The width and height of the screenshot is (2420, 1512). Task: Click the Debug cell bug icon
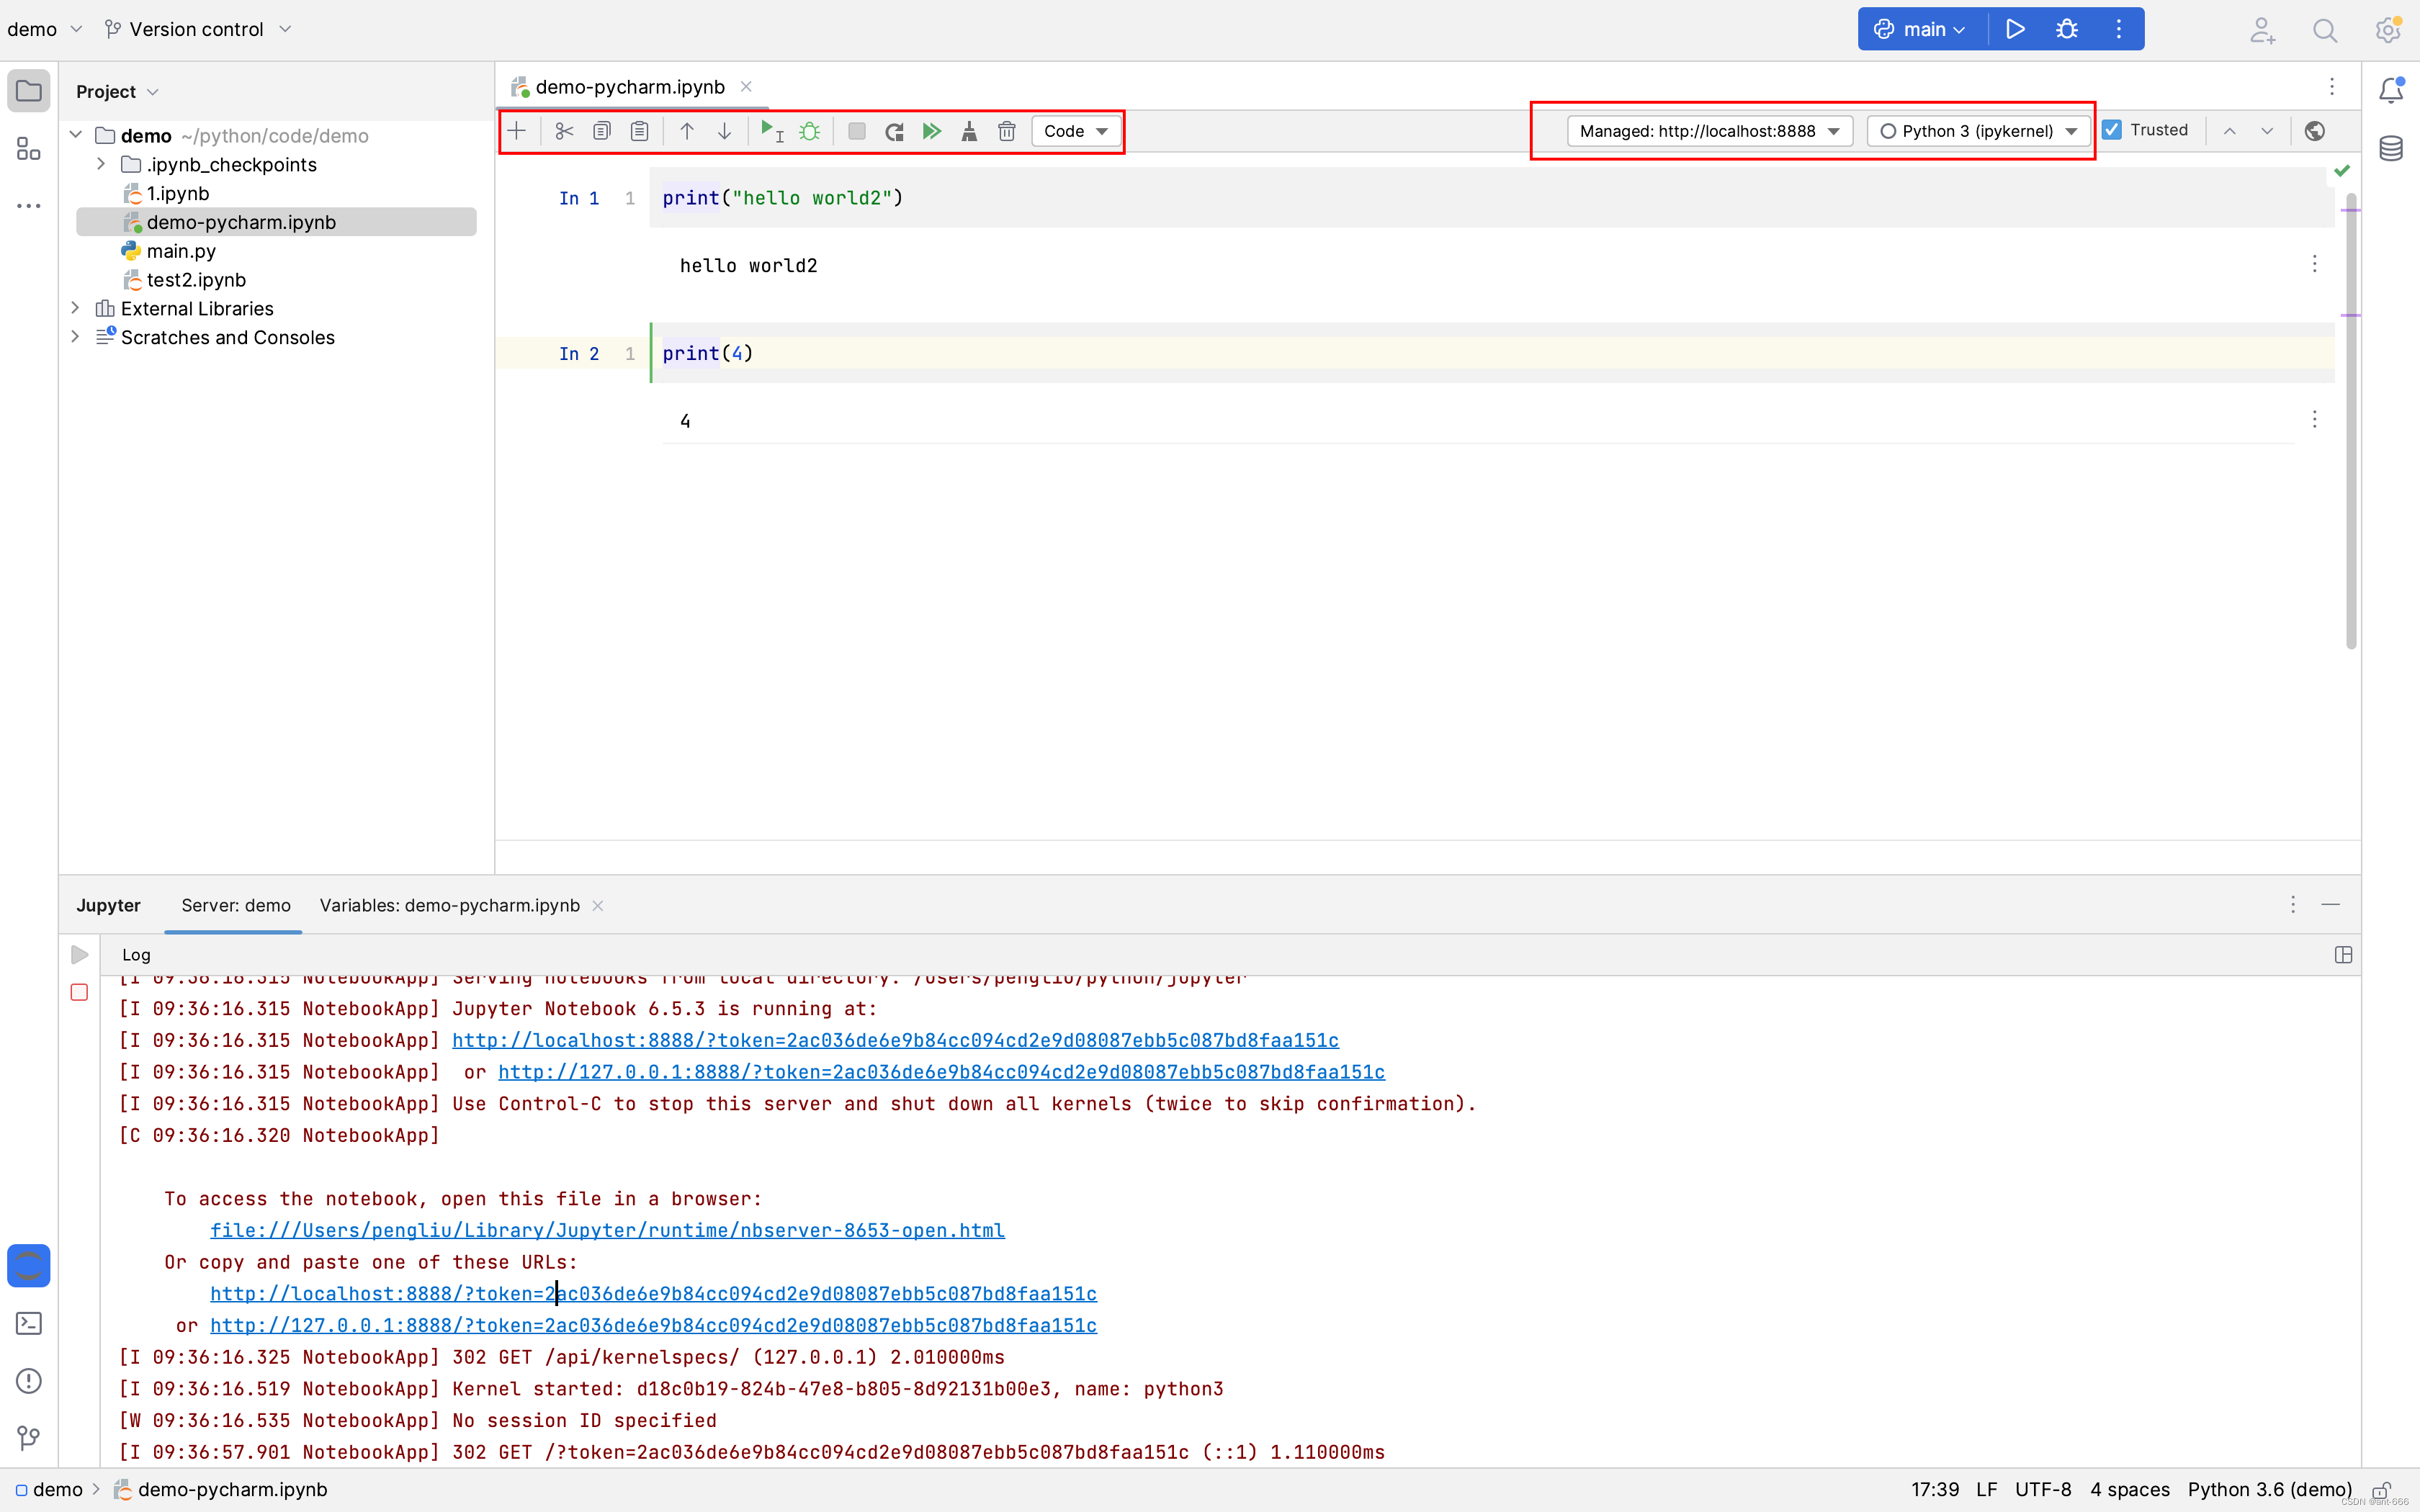pyautogui.click(x=809, y=131)
